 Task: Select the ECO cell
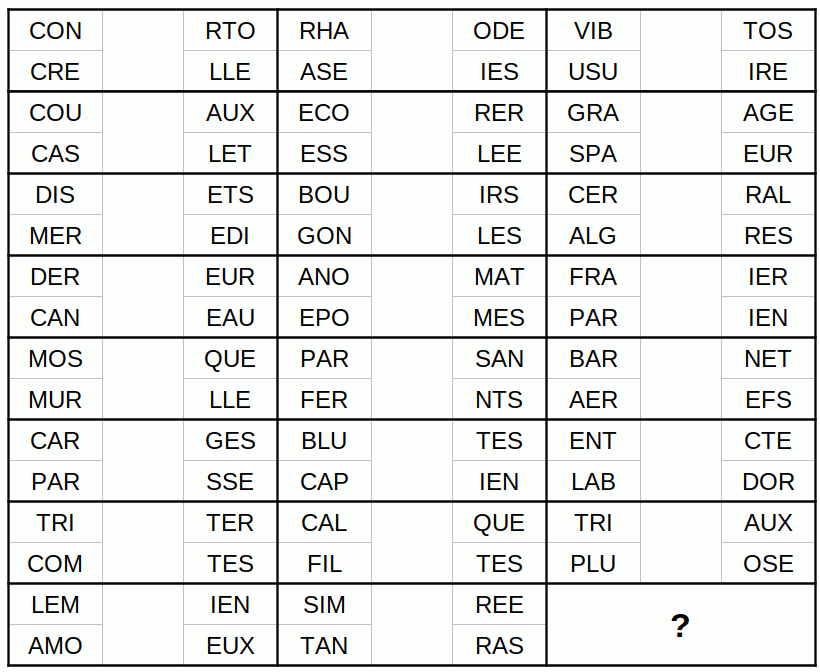324,113
